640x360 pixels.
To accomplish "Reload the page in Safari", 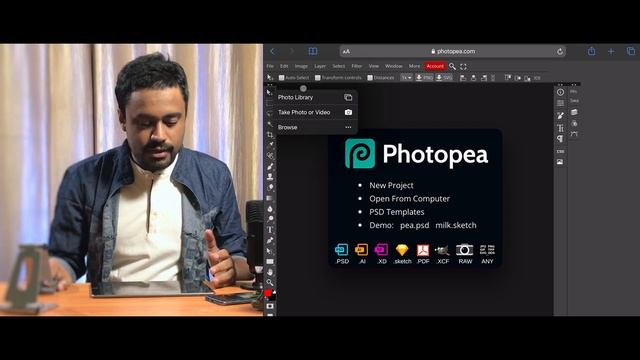I will 560,51.
